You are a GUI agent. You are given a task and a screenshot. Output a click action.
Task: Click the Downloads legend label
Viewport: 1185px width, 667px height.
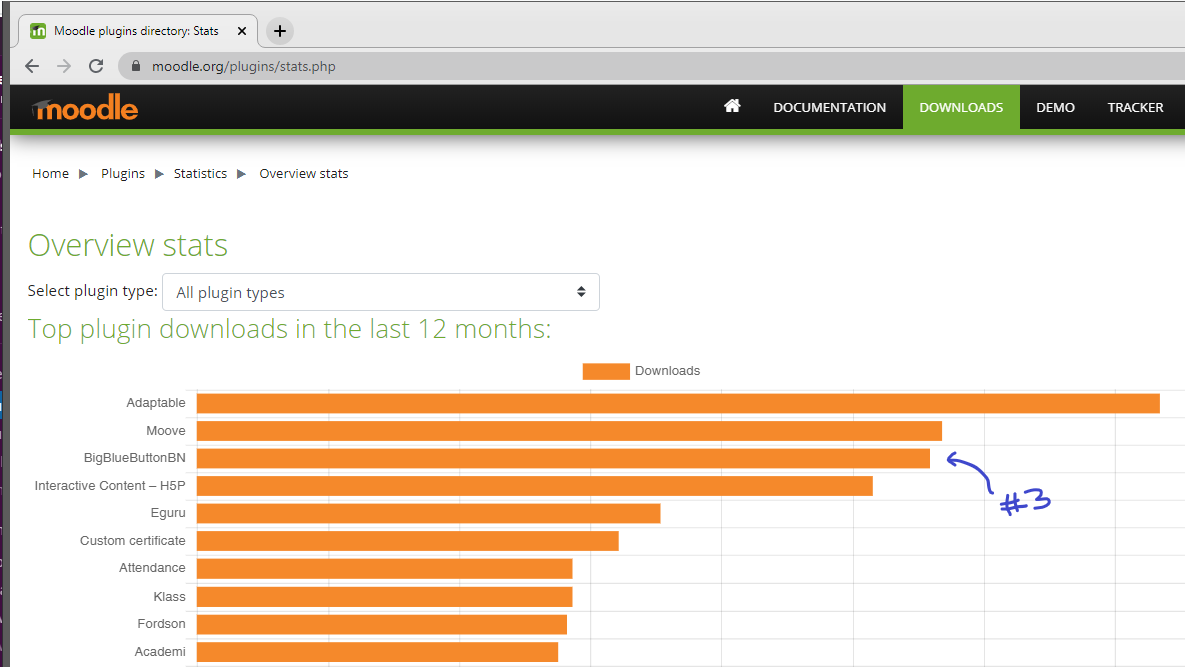(667, 371)
